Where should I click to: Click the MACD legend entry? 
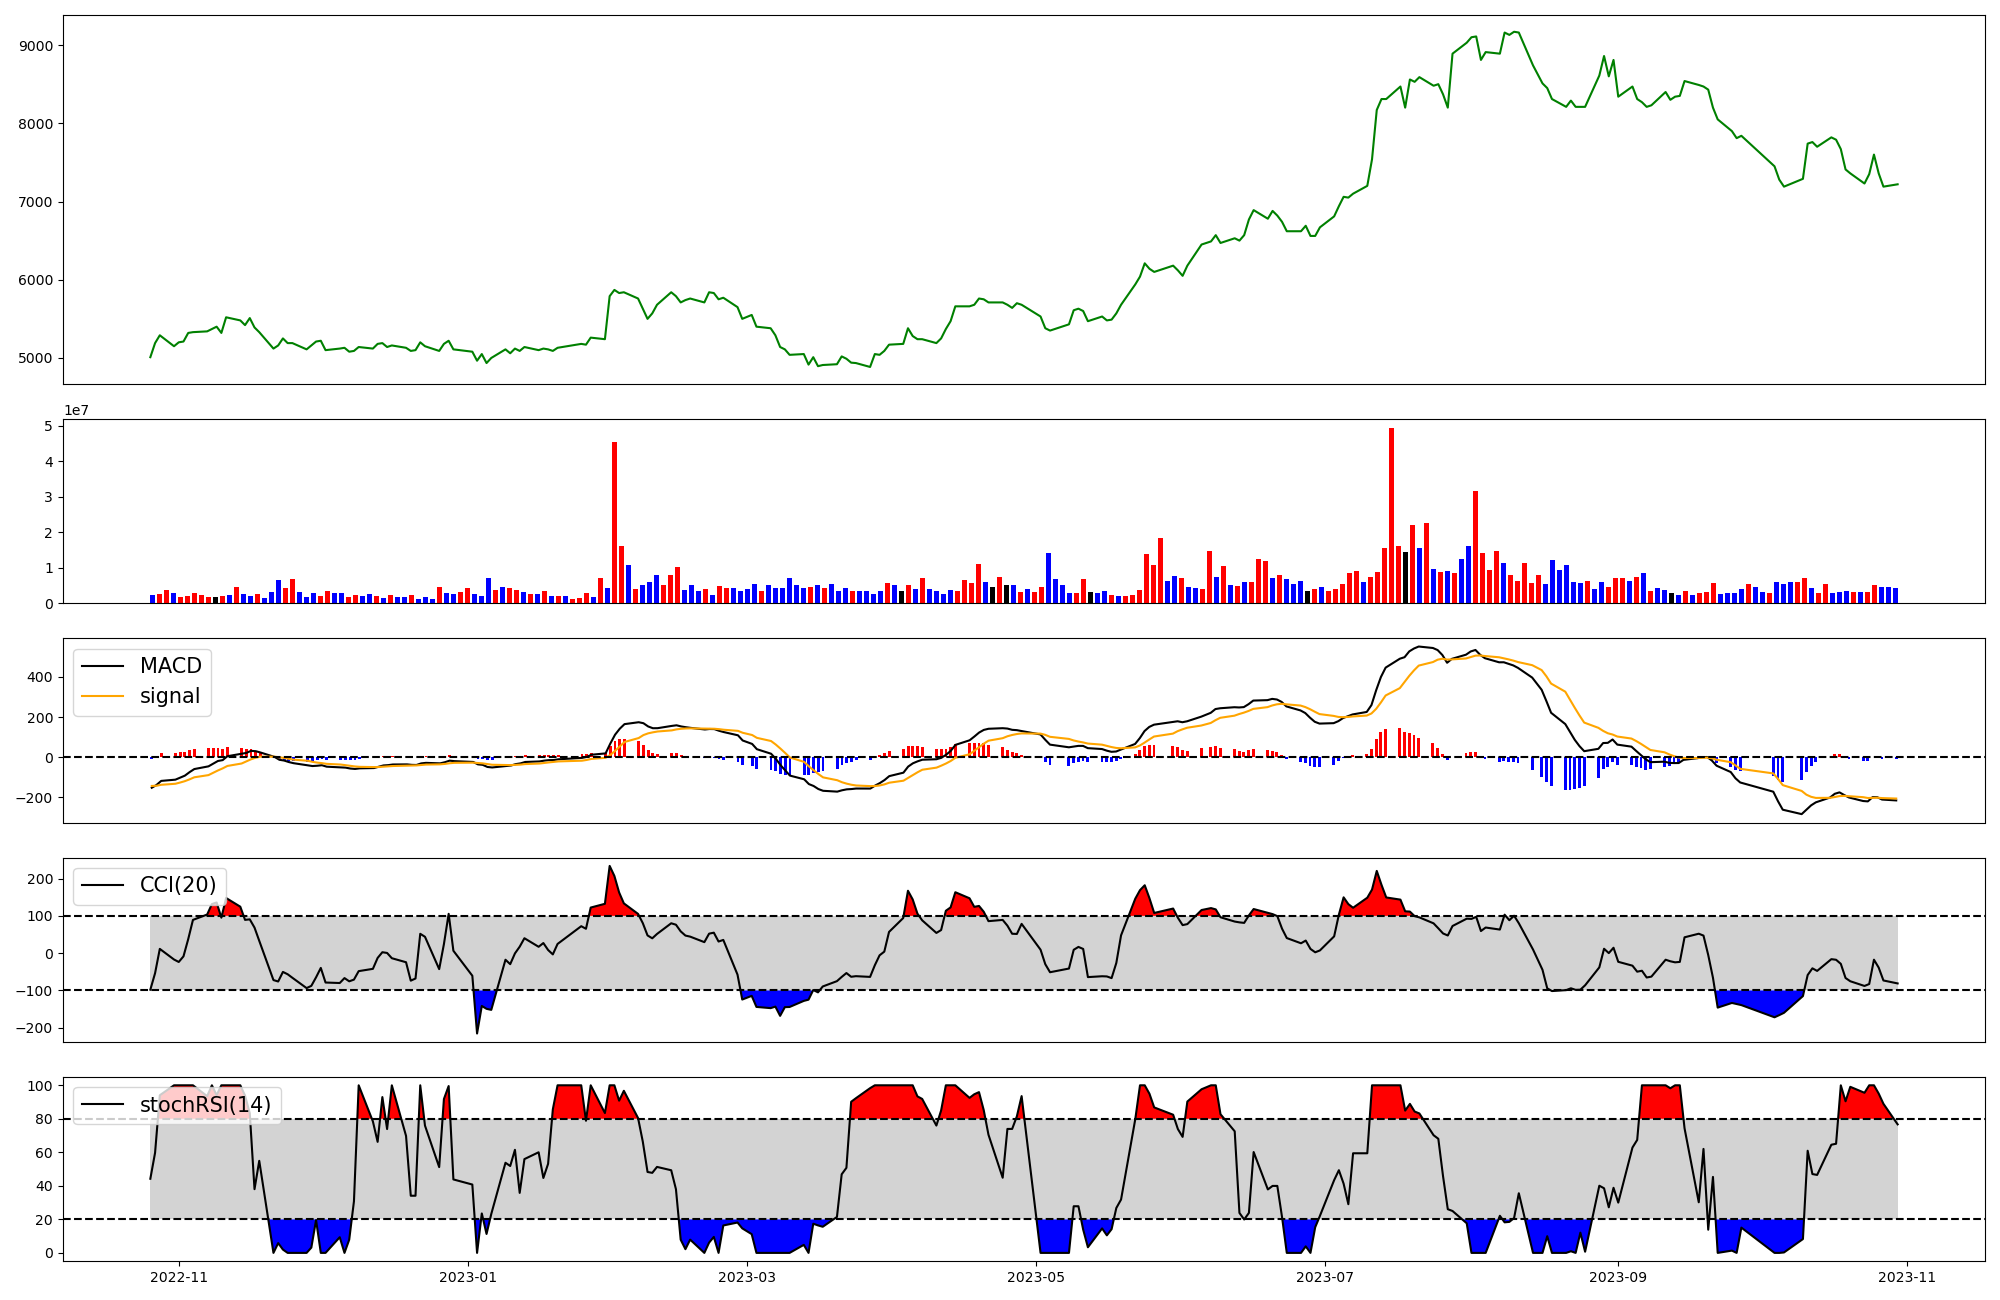pos(170,666)
